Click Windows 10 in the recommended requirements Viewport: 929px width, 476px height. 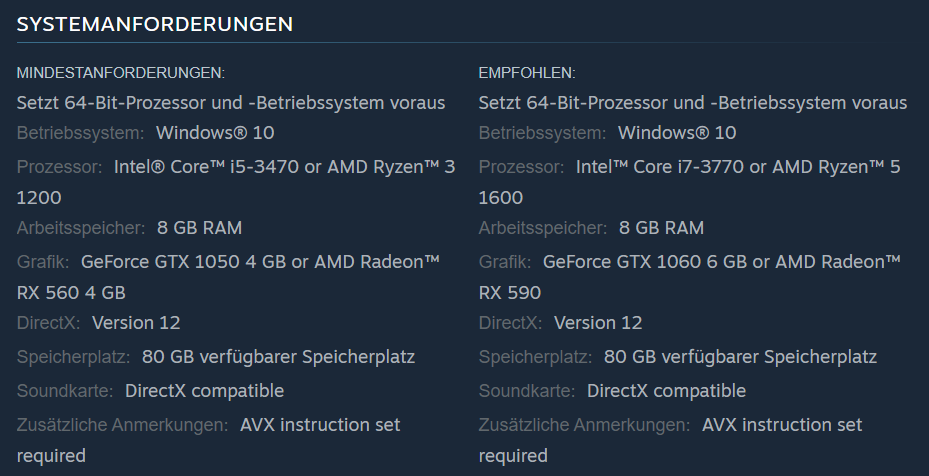click(677, 133)
